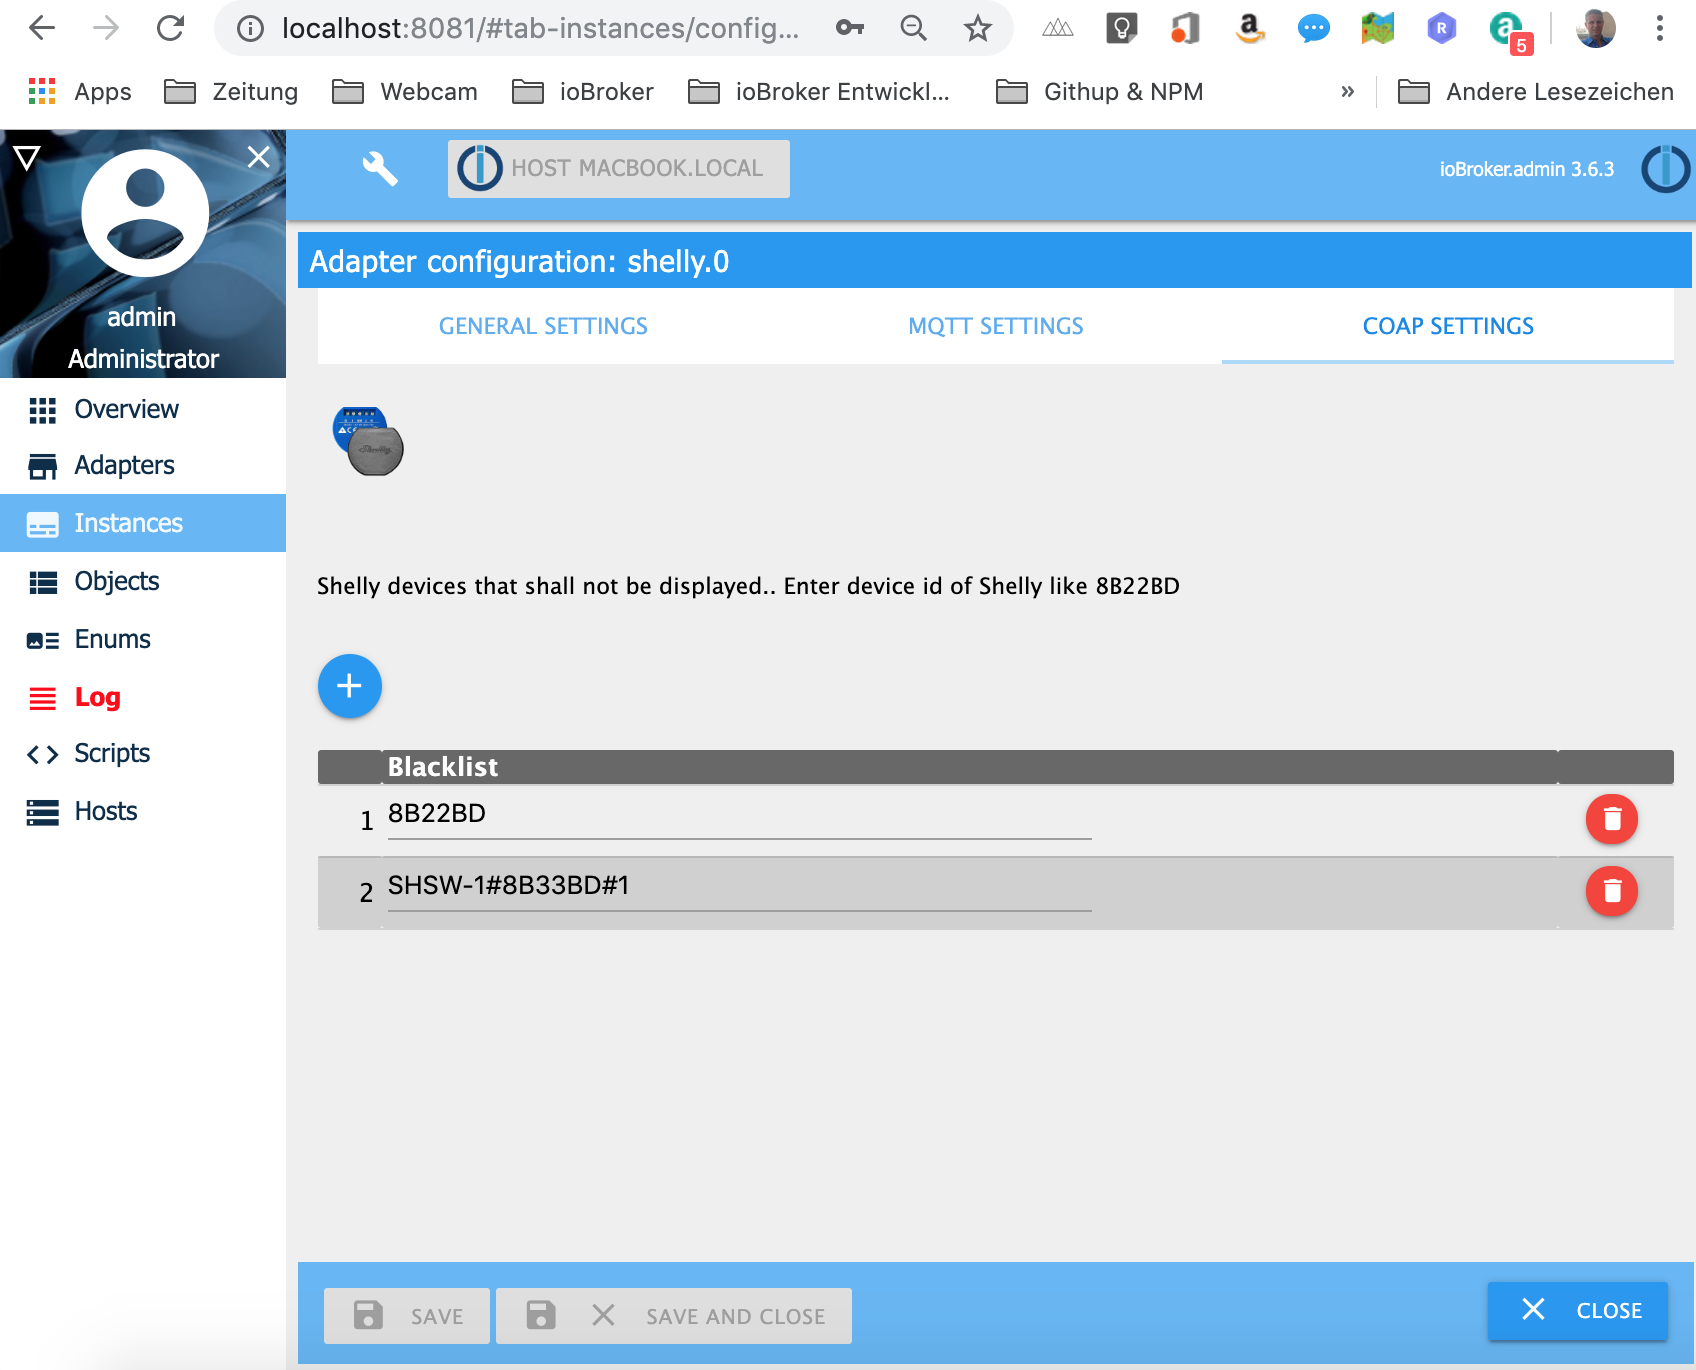Open the ioBroker Entwickl... bookmark folder

pos(818,92)
